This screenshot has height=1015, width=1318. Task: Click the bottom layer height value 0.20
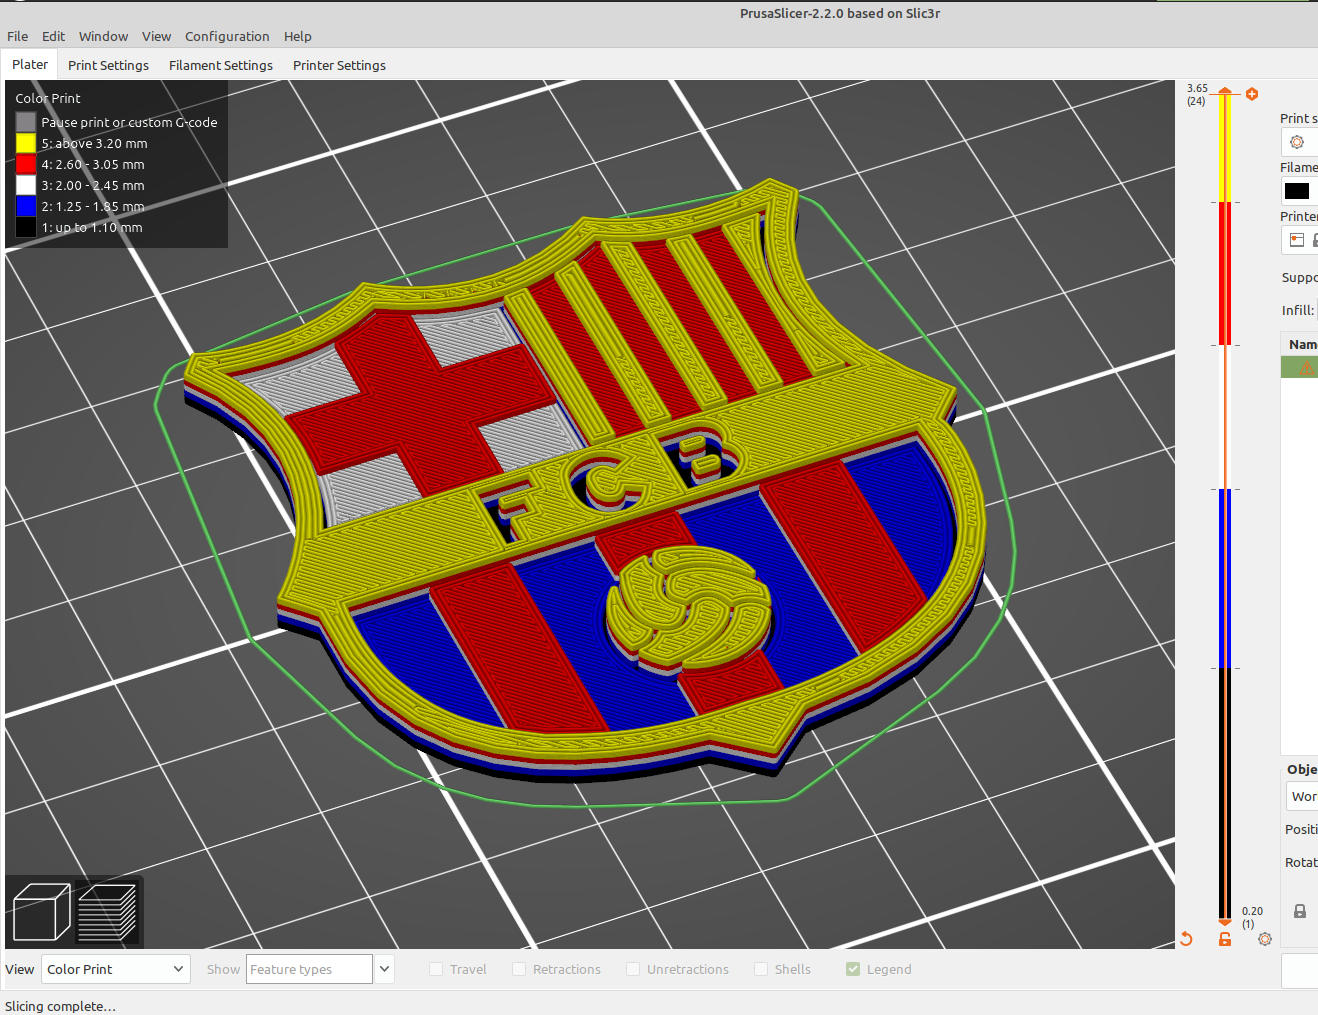click(1252, 911)
